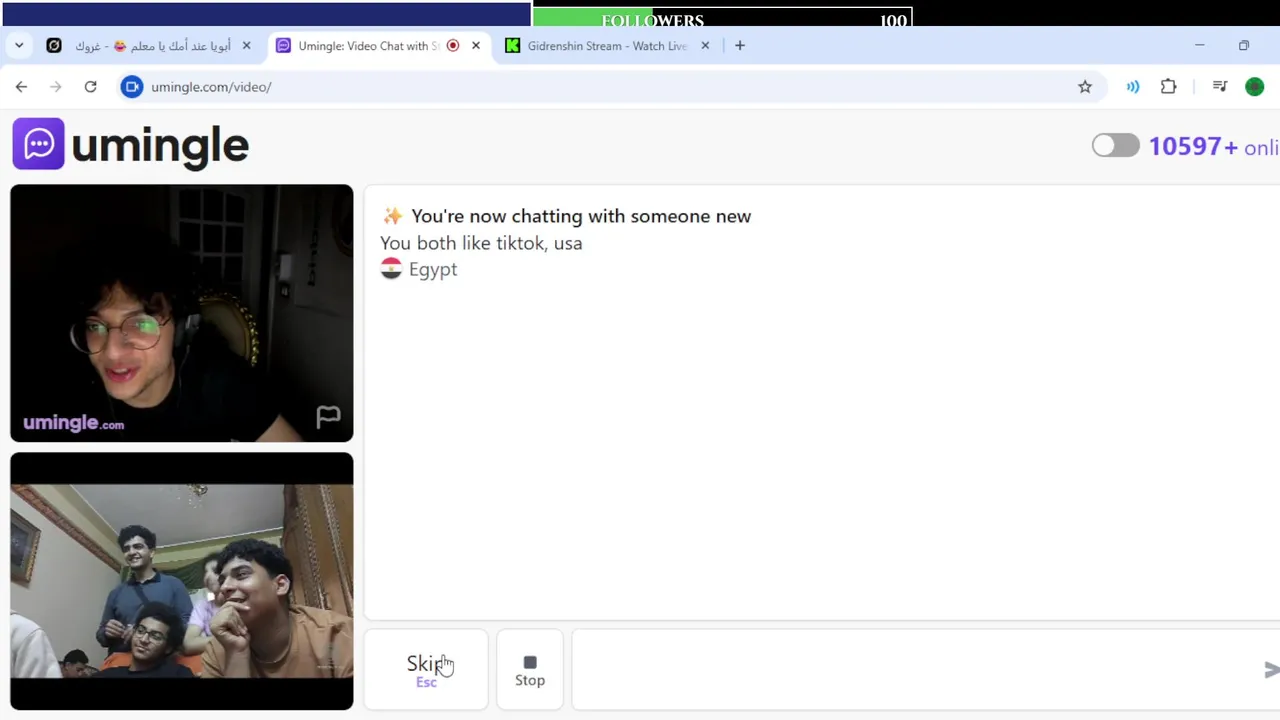This screenshot has width=1280, height=720.
Task: Send message with the arrow icon
Action: point(1271,670)
